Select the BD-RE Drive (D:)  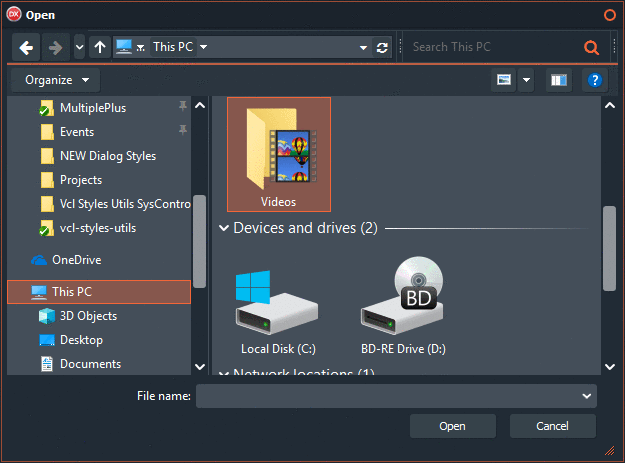[x=405, y=305]
